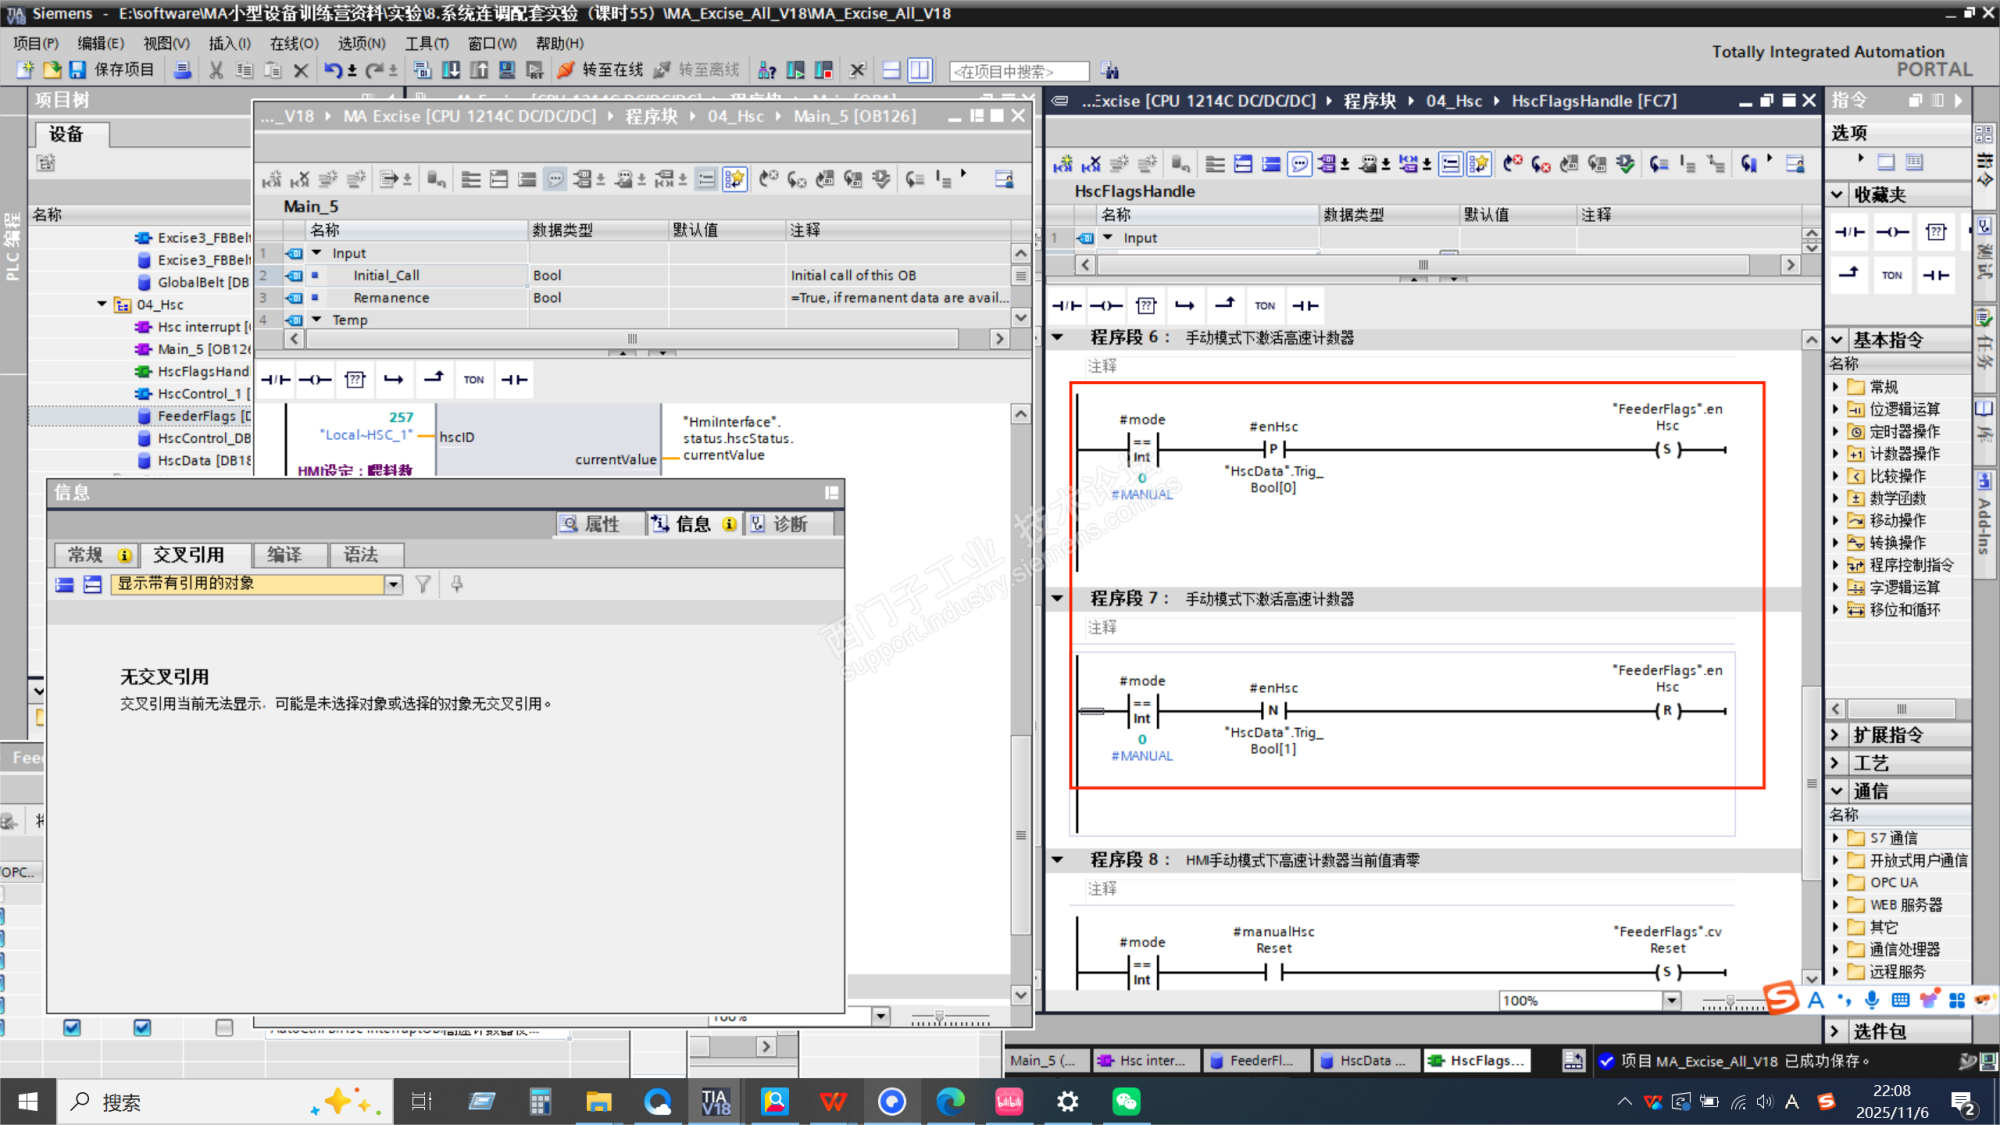Expand the 位逻辑运算 instruction folder

click(x=1836, y=409)
